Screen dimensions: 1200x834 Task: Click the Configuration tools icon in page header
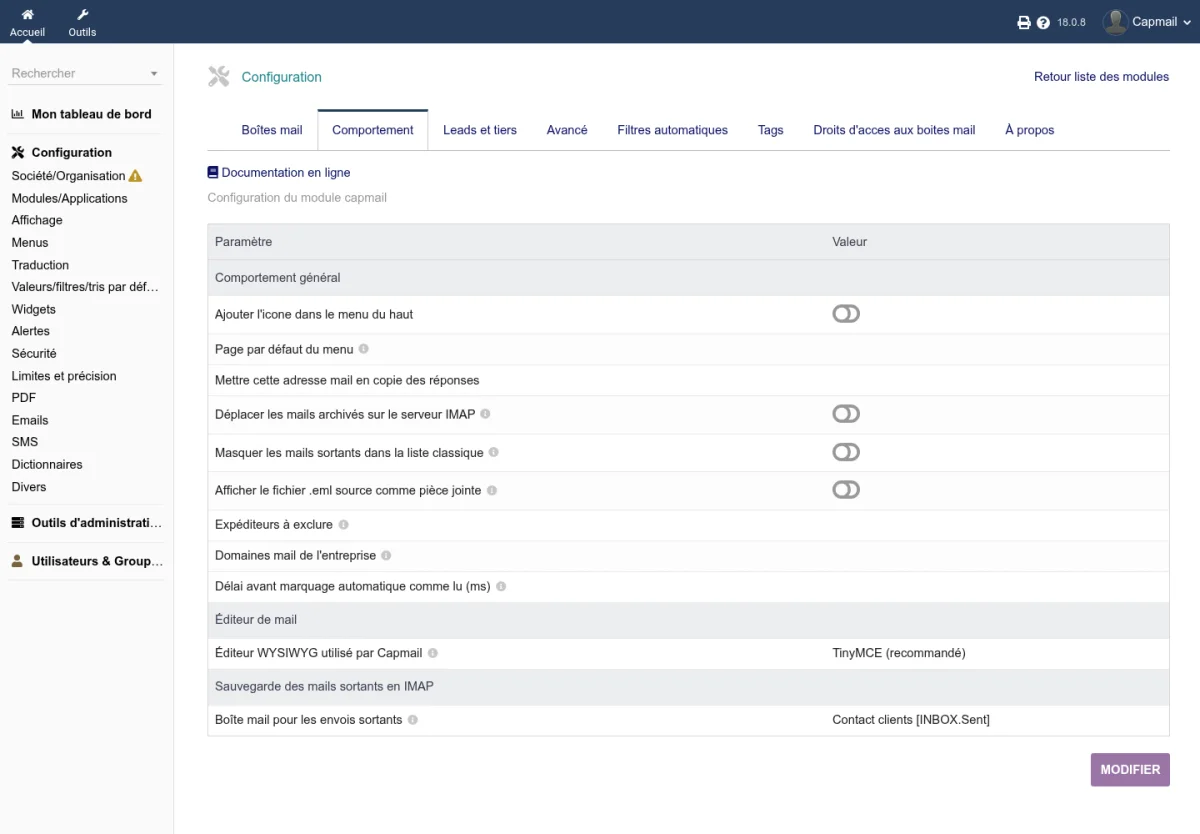pyautogui.click(x=219, y=77)
